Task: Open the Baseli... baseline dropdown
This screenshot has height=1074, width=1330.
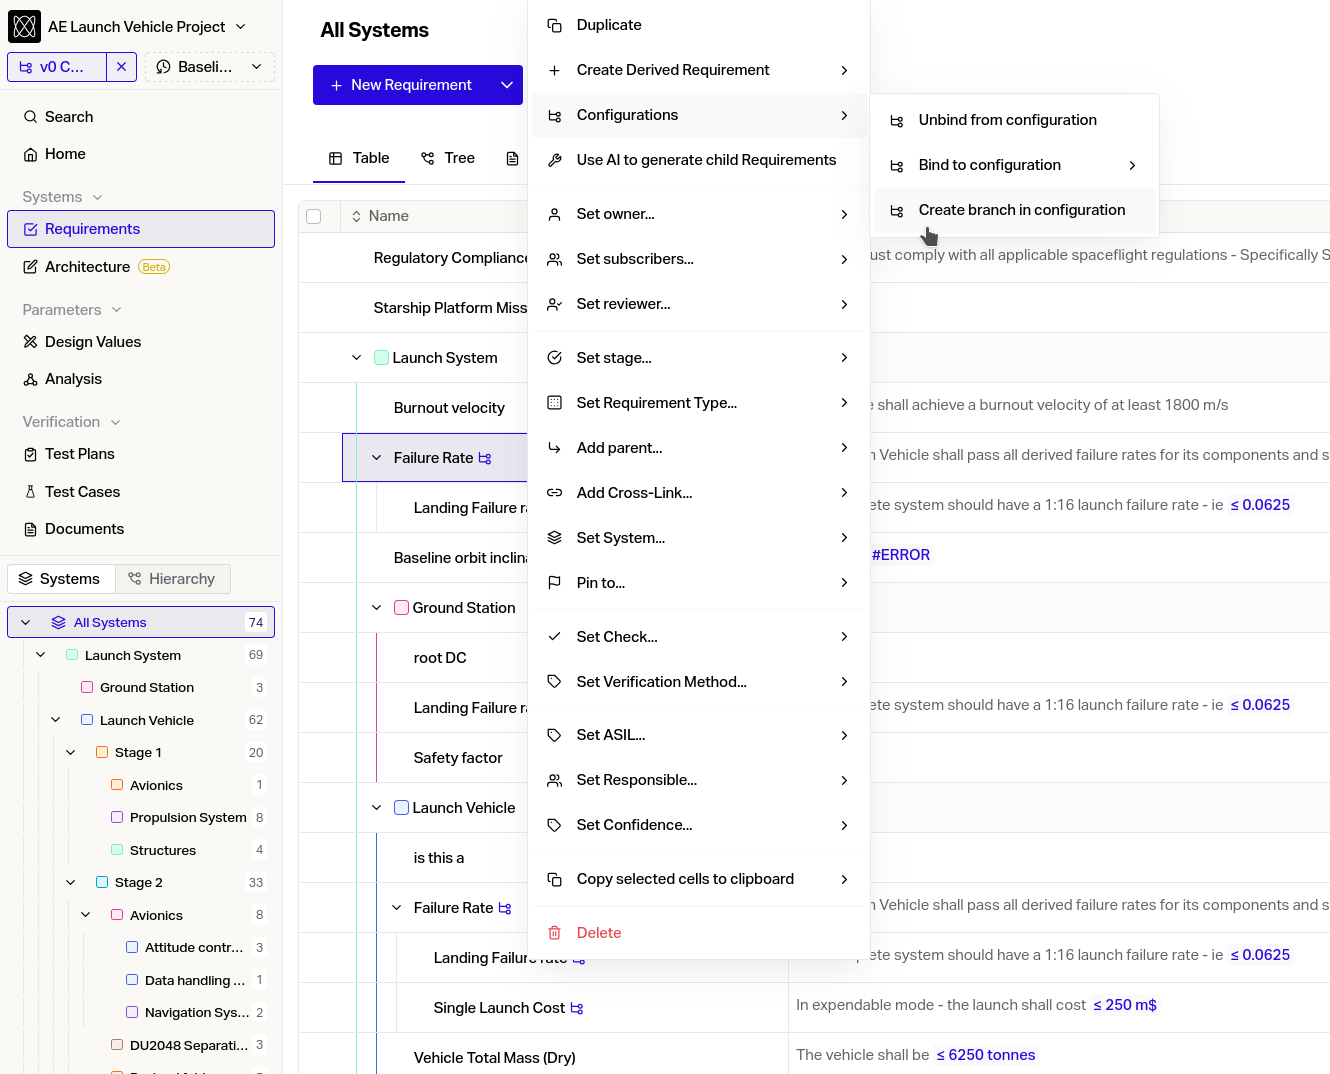Action: tap(256, 67)
